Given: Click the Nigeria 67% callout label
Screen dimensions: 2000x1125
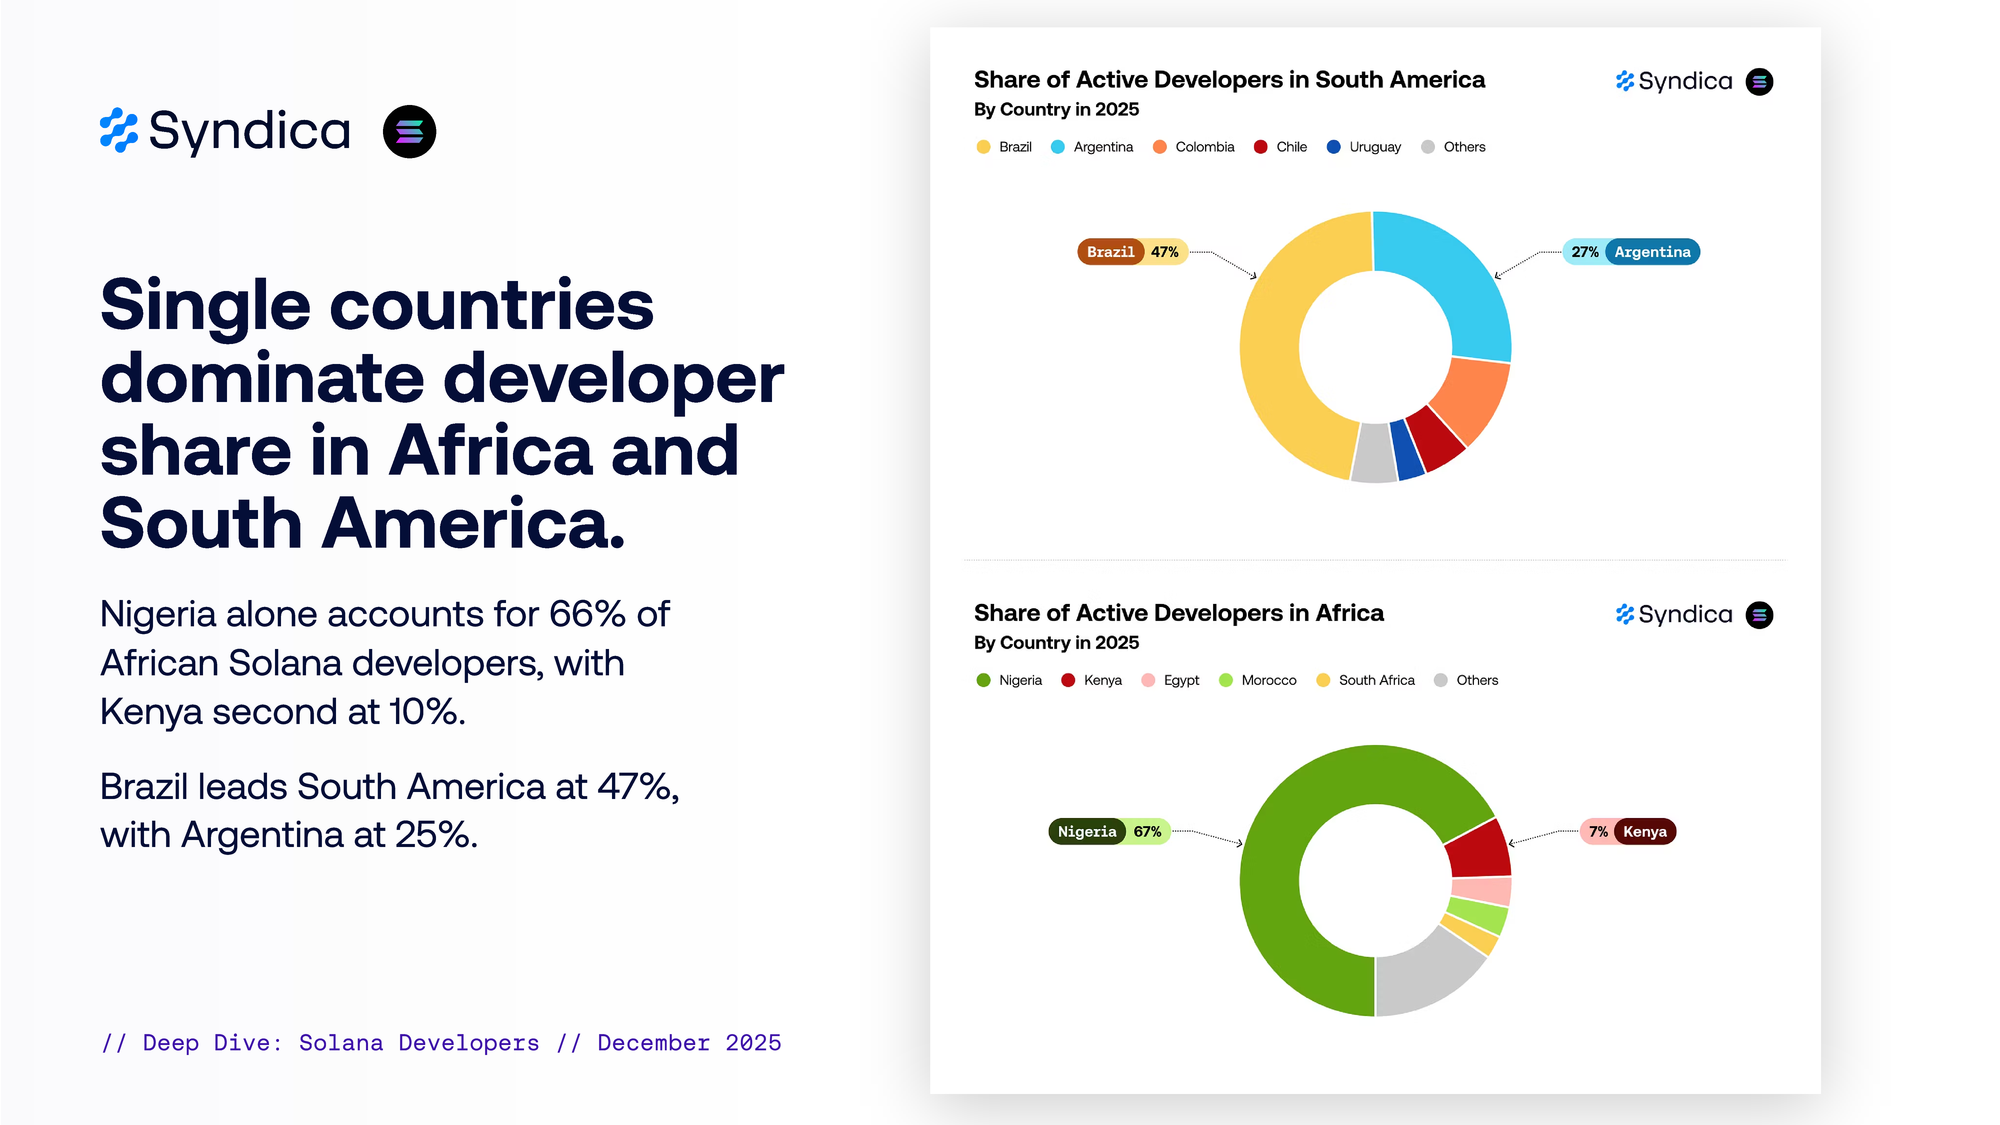Looking at the screenshot, I should (1109, 832).
